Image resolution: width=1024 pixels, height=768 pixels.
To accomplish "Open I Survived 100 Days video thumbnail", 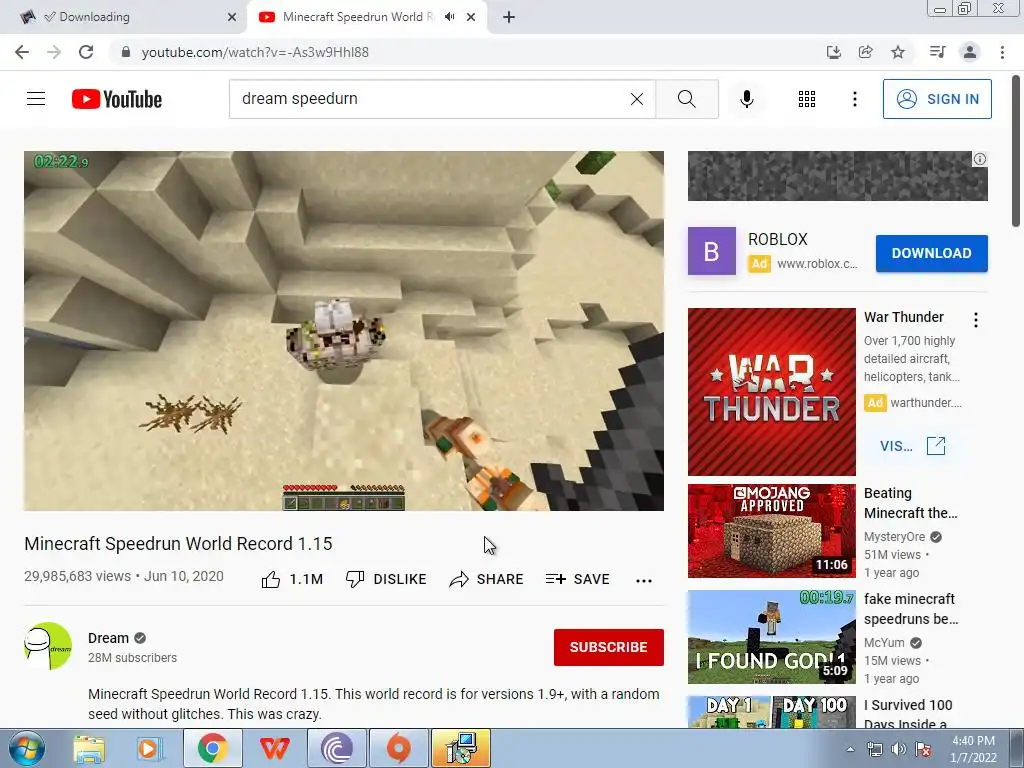I will tap(771, 712).
